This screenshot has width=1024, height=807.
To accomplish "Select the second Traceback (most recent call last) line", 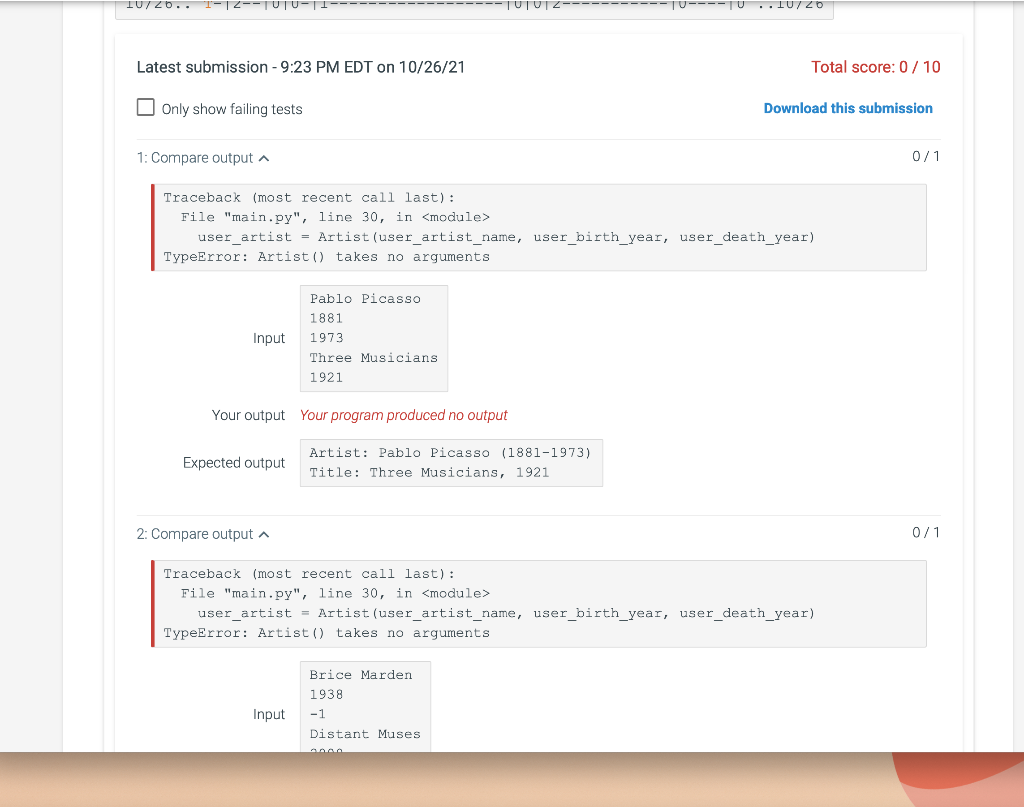I will tap(309, 573).
